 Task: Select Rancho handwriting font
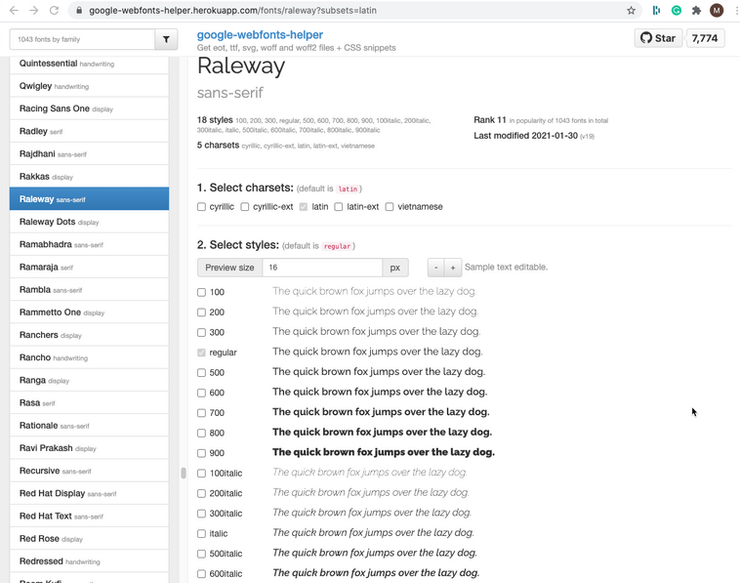[x=89, y=358]
